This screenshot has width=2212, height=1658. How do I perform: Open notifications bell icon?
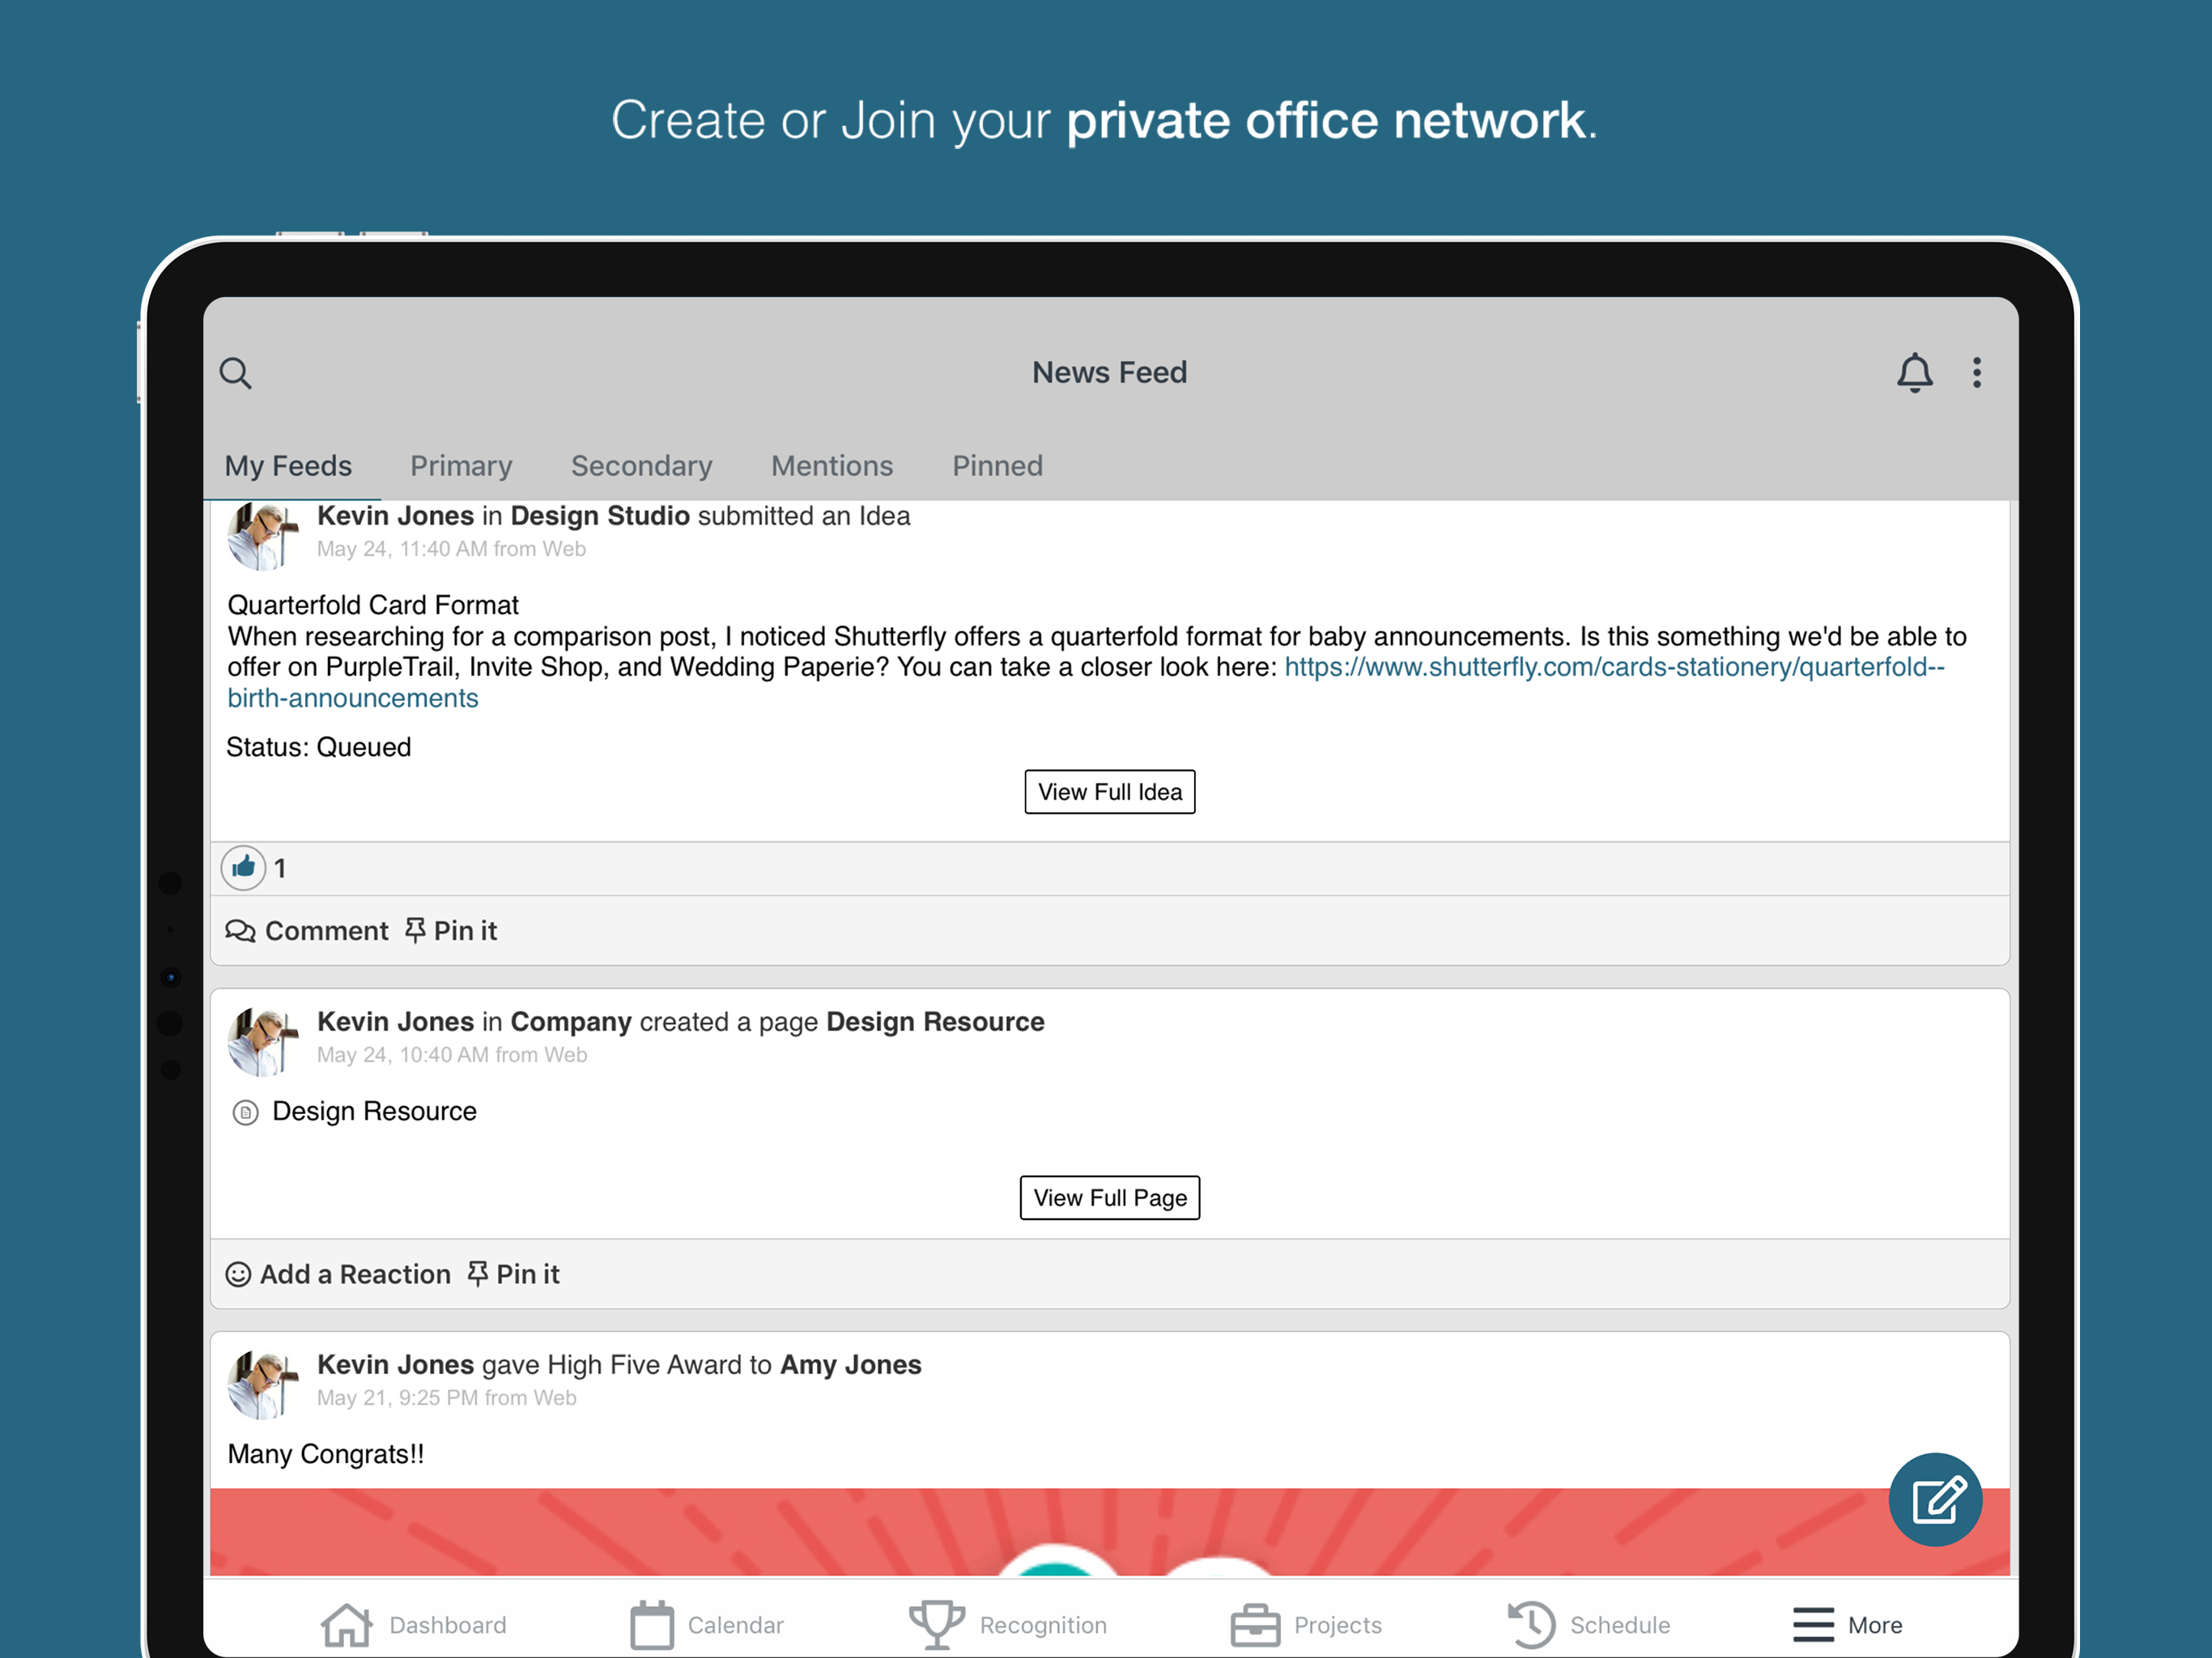coord(1914,373)
